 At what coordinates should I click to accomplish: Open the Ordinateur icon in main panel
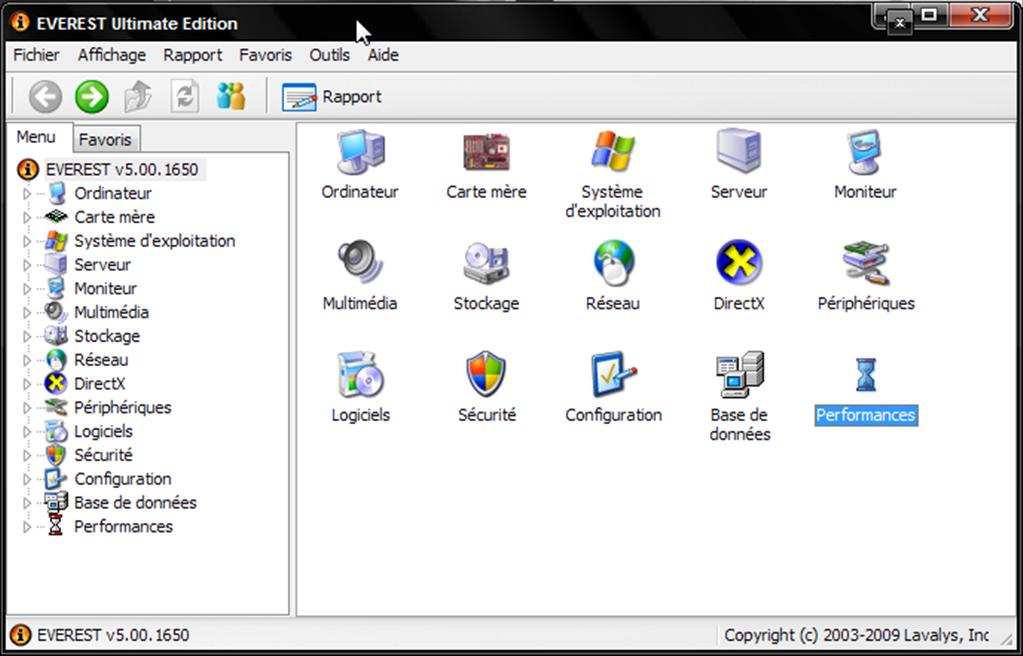[x=360, y=152]
